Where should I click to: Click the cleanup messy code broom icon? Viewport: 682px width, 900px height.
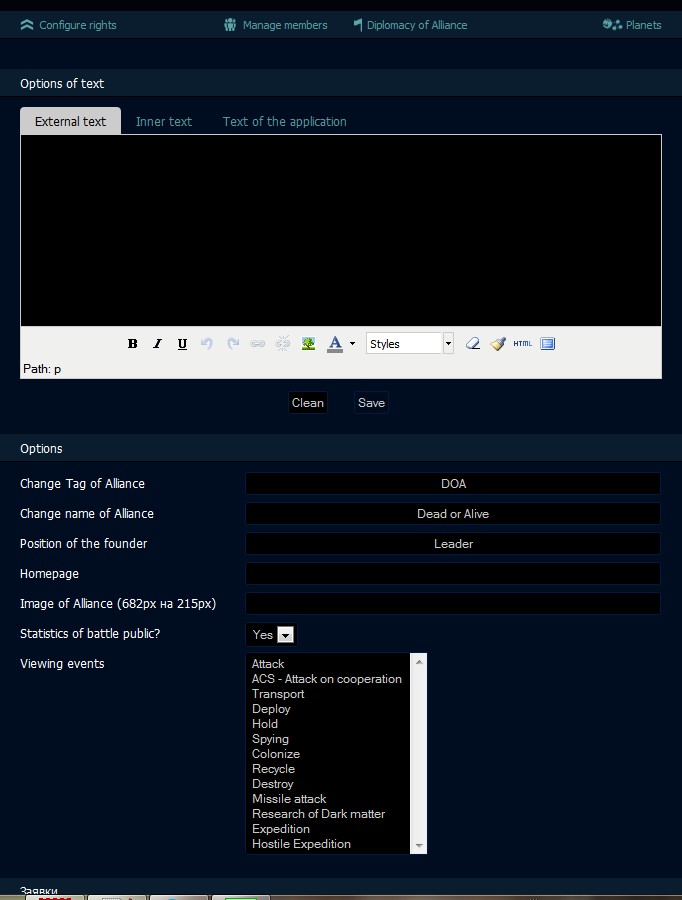[x=498, y=344]
